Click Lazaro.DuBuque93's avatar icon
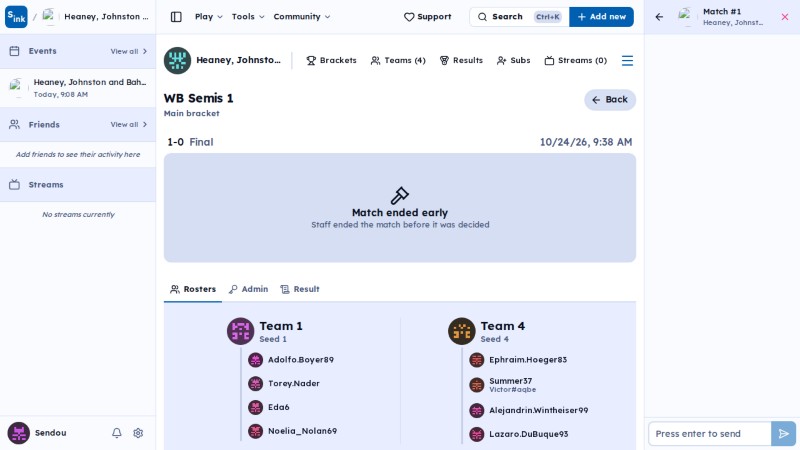Screen dimensions: 800x450 click(x=477, y=435)
